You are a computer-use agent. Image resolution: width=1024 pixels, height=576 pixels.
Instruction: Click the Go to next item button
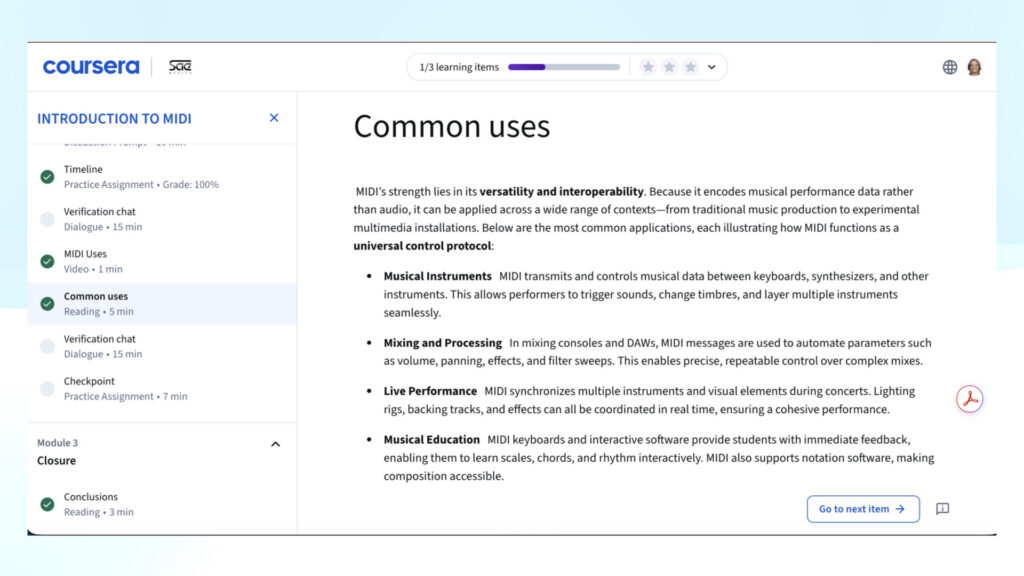[x=862, y=509]
